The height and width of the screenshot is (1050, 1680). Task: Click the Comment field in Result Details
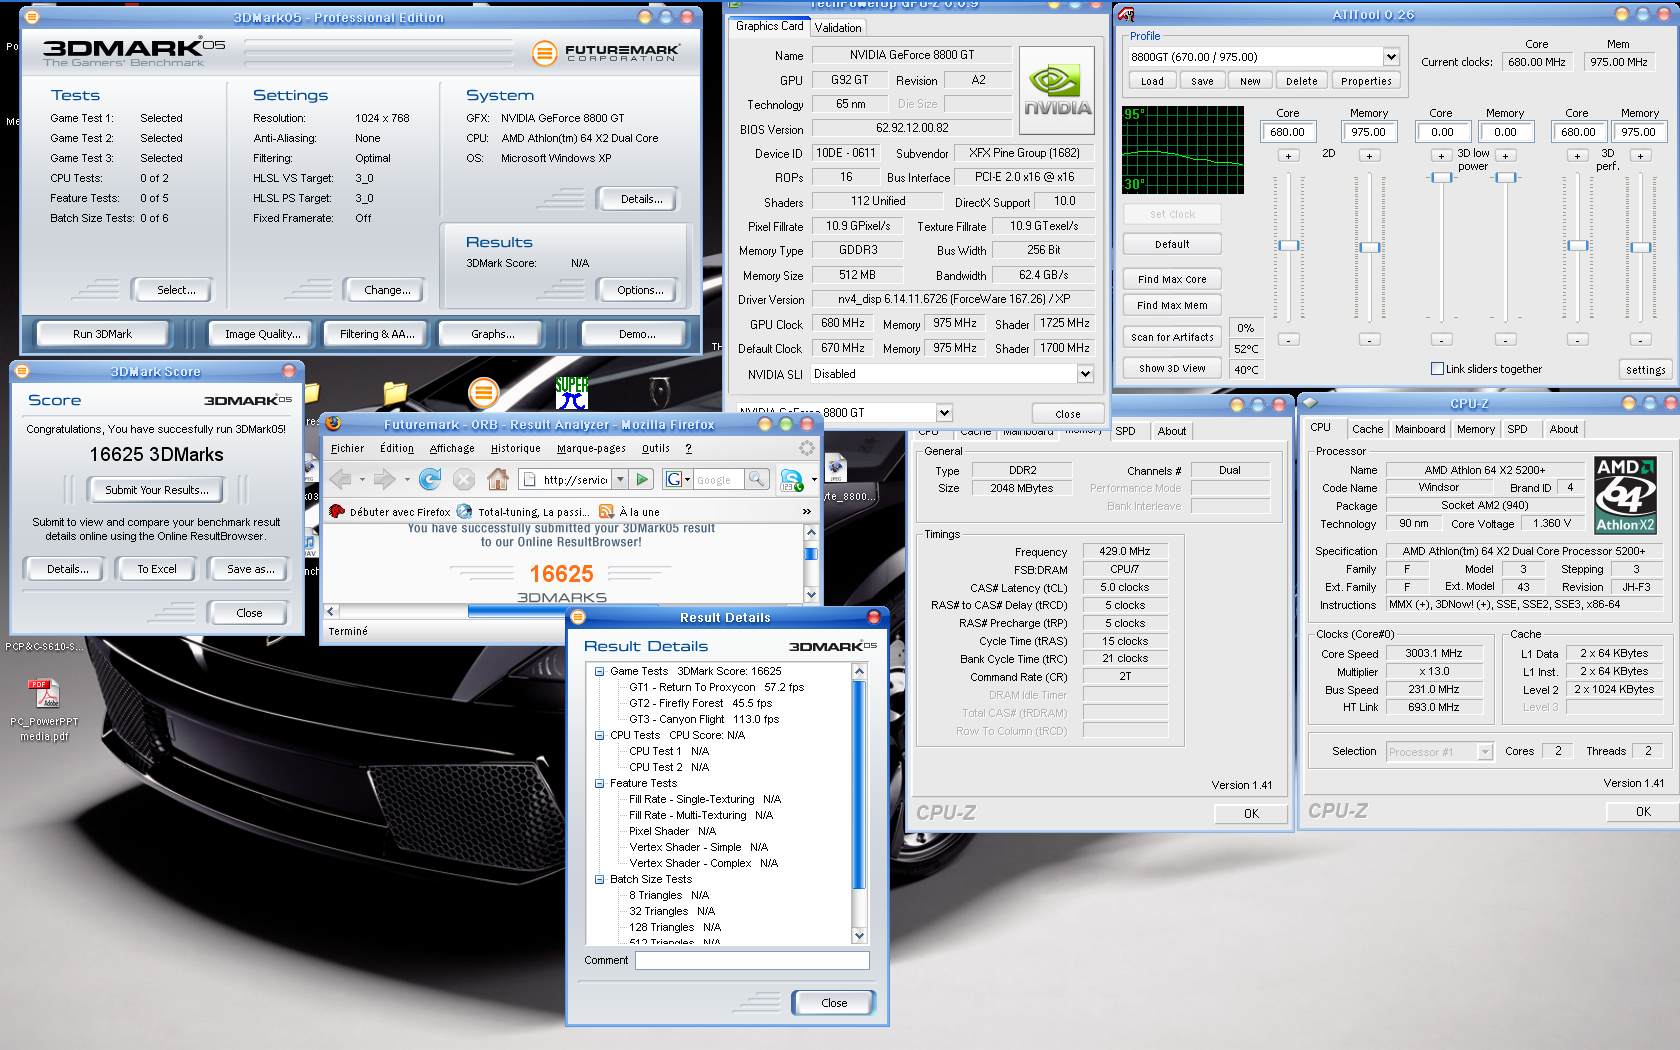pyautogui.click(x=752, y=960)
